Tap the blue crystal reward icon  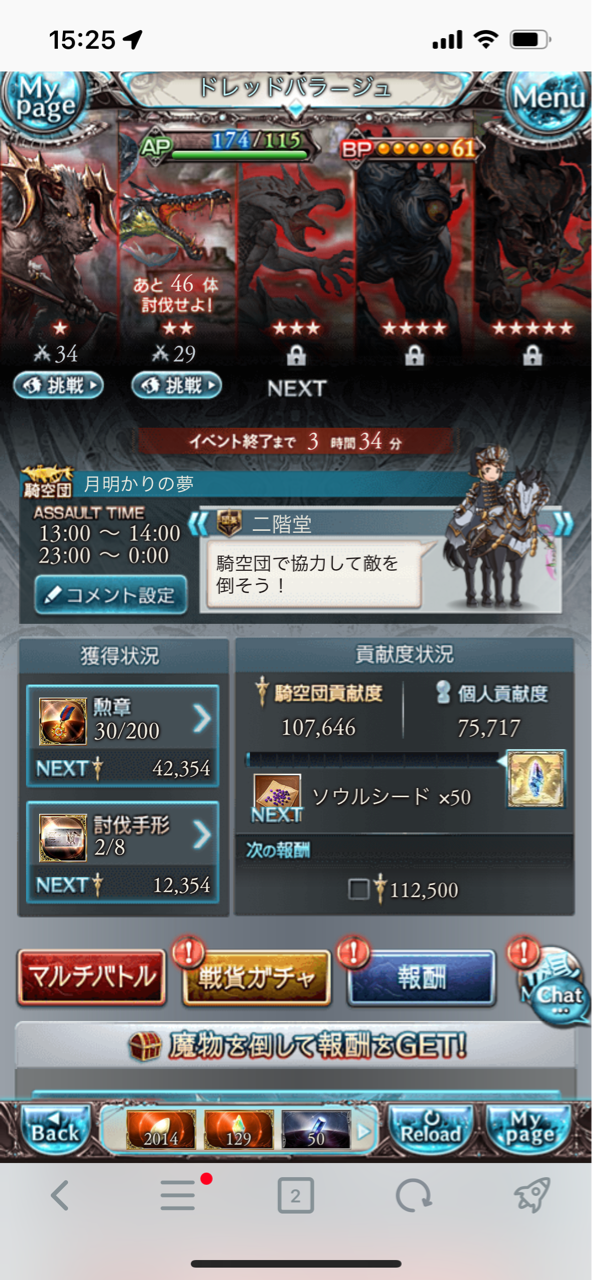coord(536,779)
